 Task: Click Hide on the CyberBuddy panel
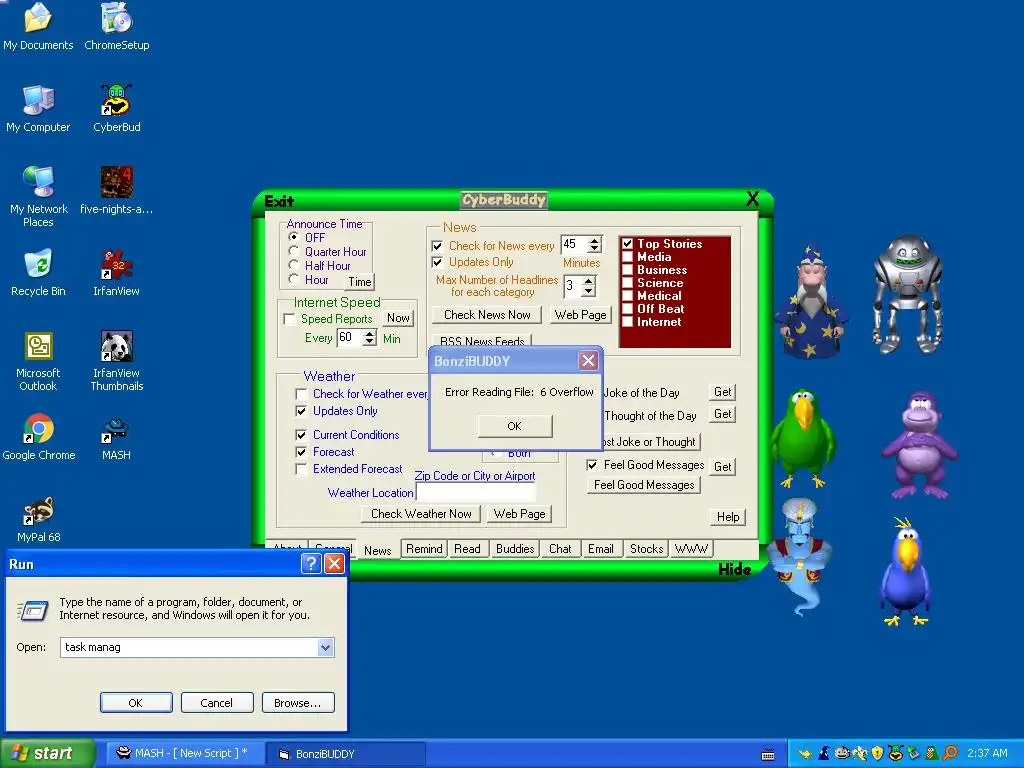tap(734, 569)
